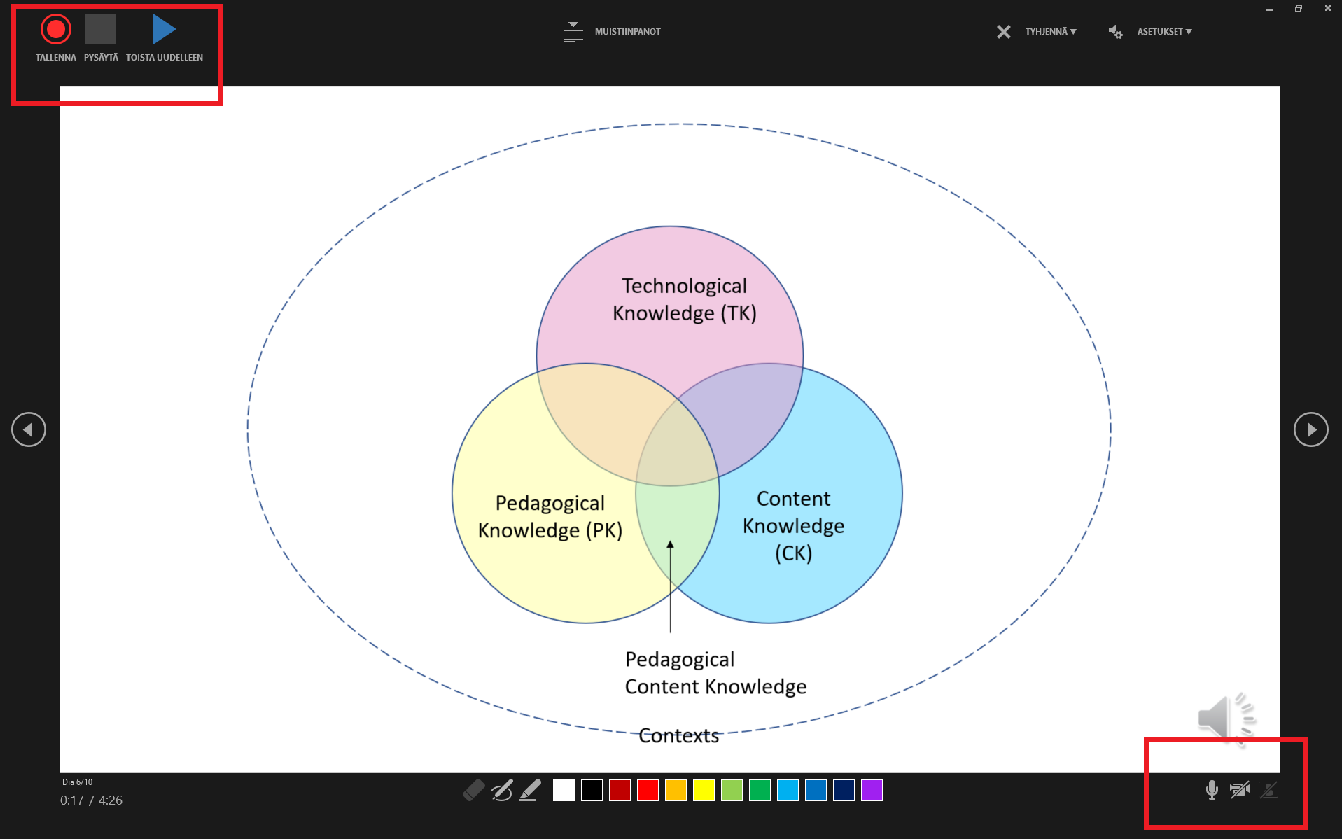This screenshot has height=840, width=1344.
Task: Select the pen drawing tool
Action: coord(502,790)
